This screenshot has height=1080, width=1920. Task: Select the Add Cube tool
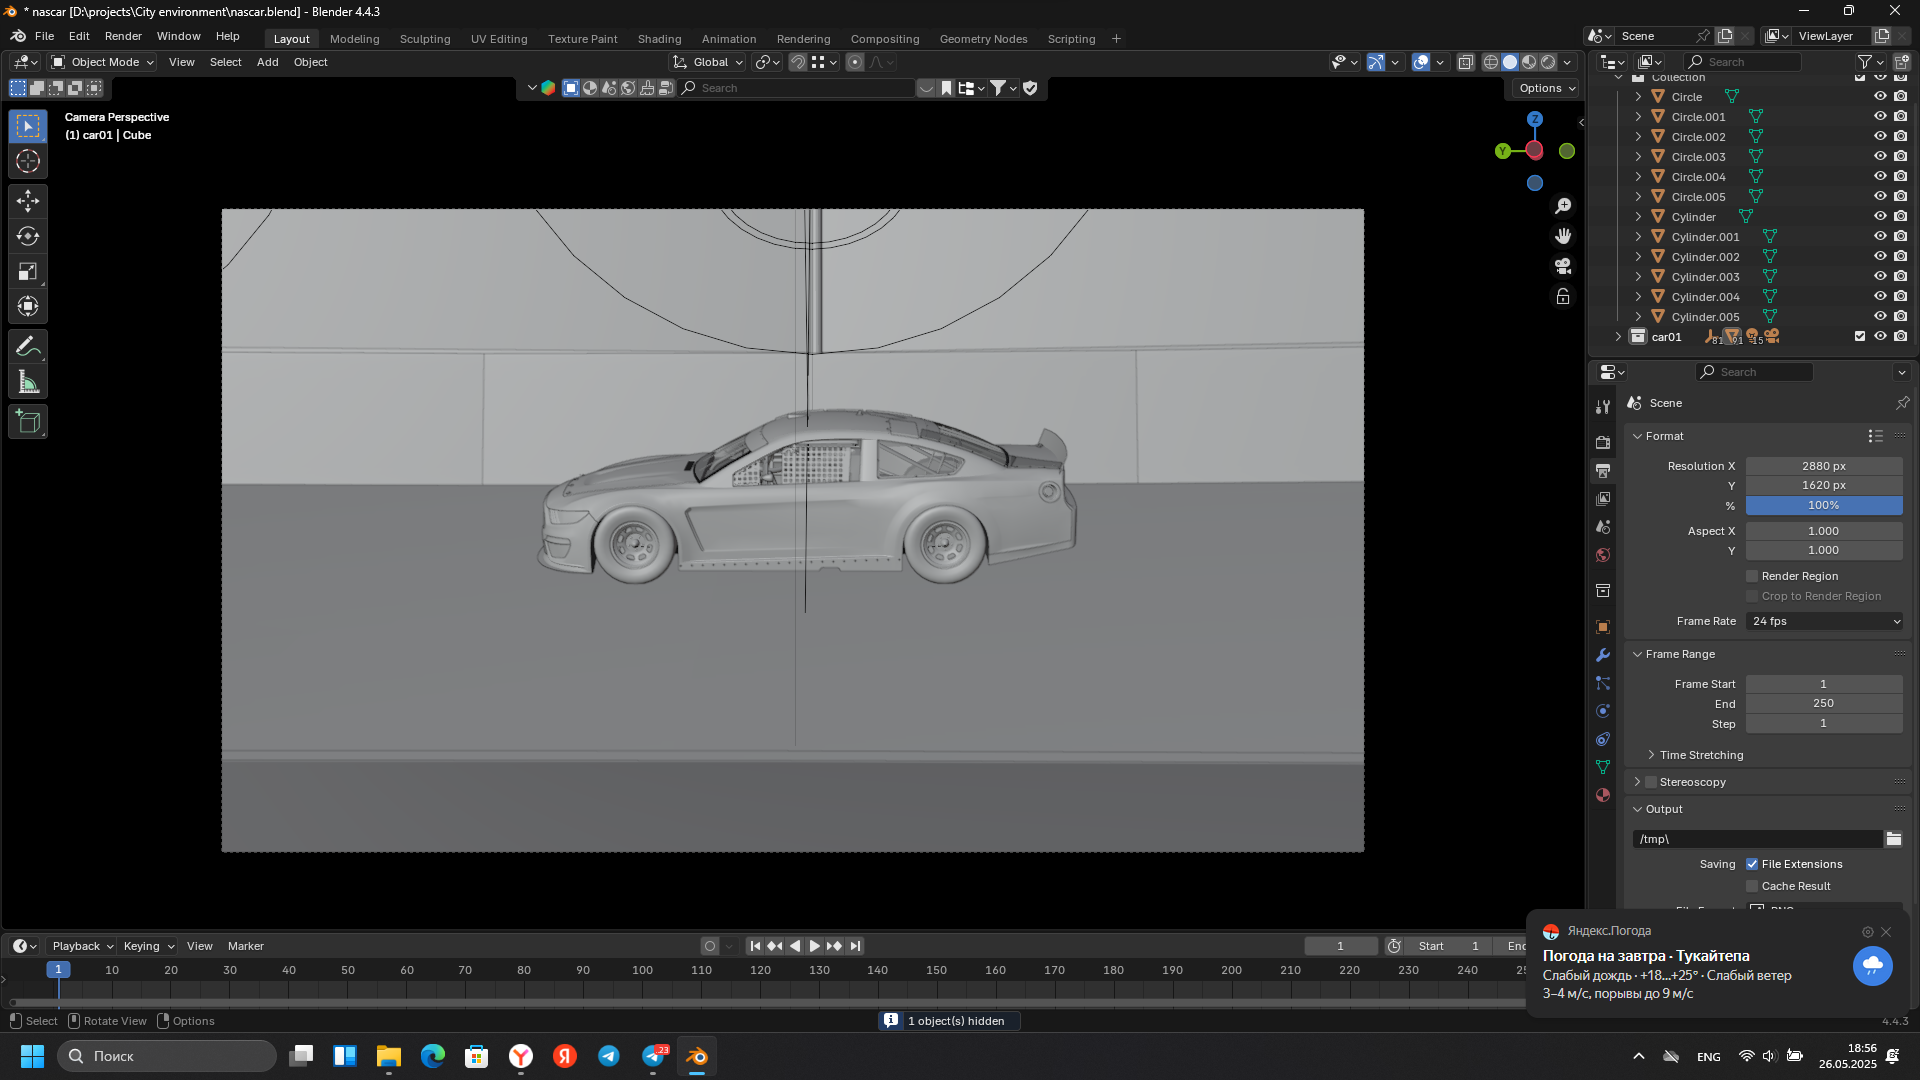28,422
